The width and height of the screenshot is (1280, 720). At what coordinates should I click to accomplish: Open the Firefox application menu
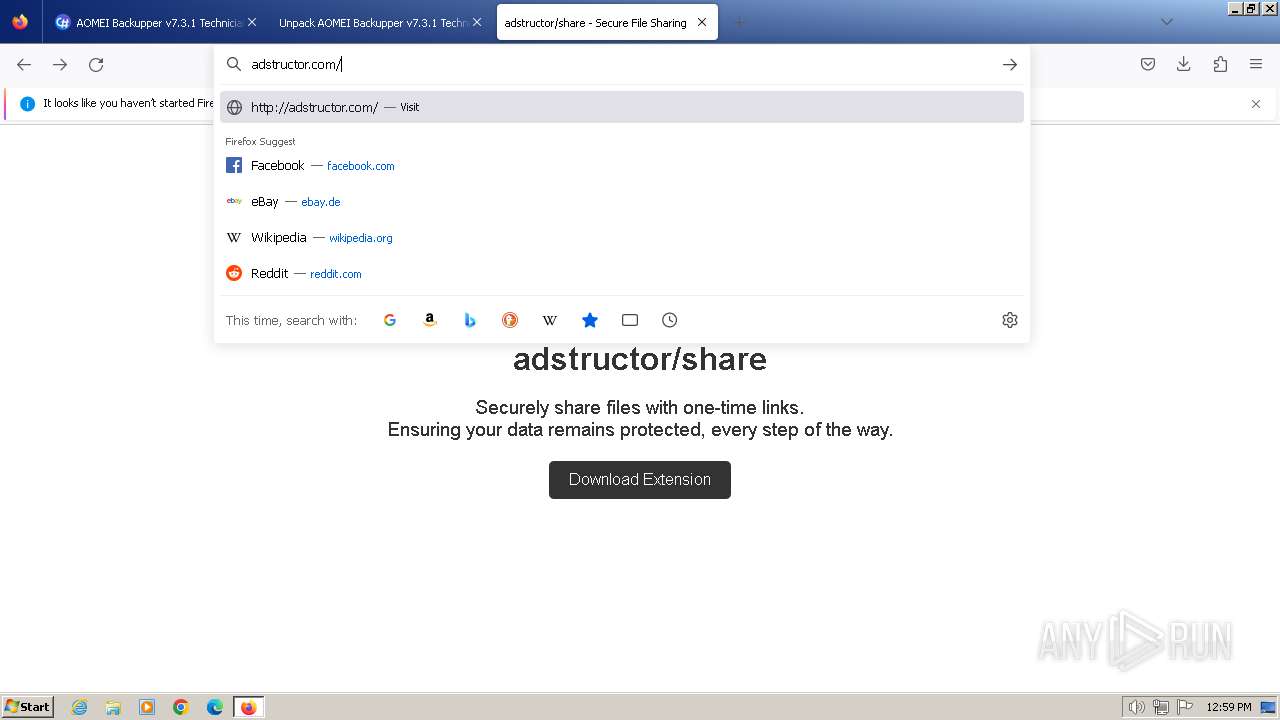tap(1256, 64)
